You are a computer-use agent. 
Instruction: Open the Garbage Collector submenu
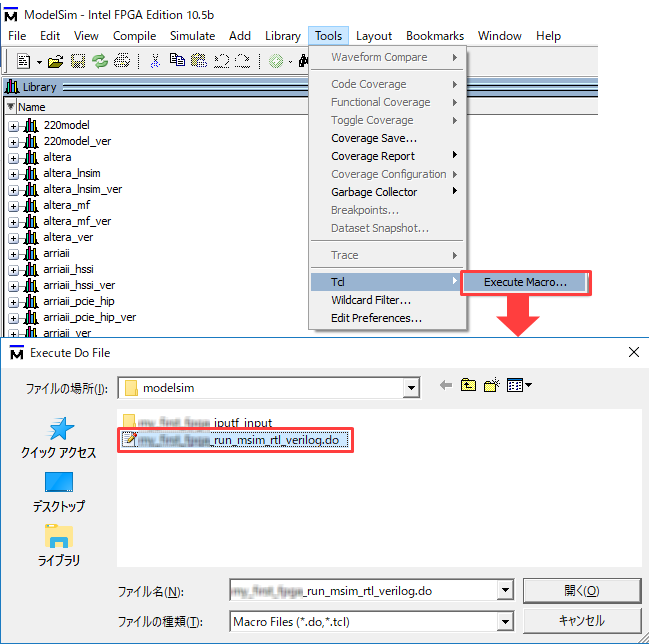click(x=387, y=192)
